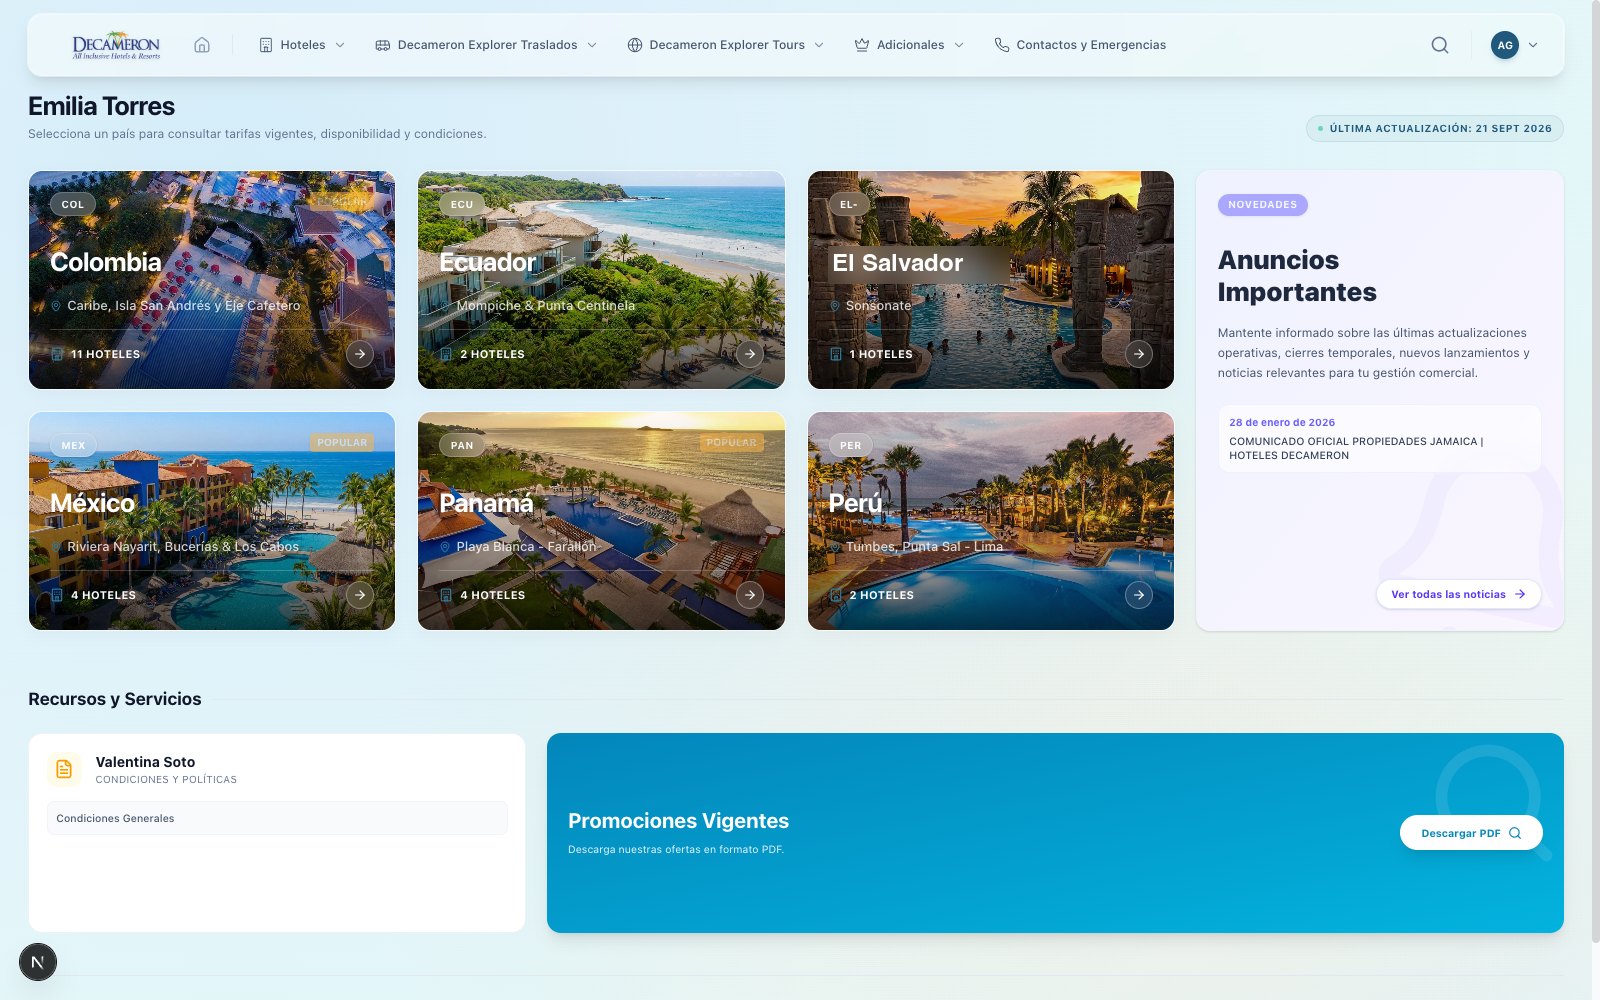The image size is (1600, 1000).
Task: Click '11 HOTELES' text on Colombia card
Action: [105, 354]
